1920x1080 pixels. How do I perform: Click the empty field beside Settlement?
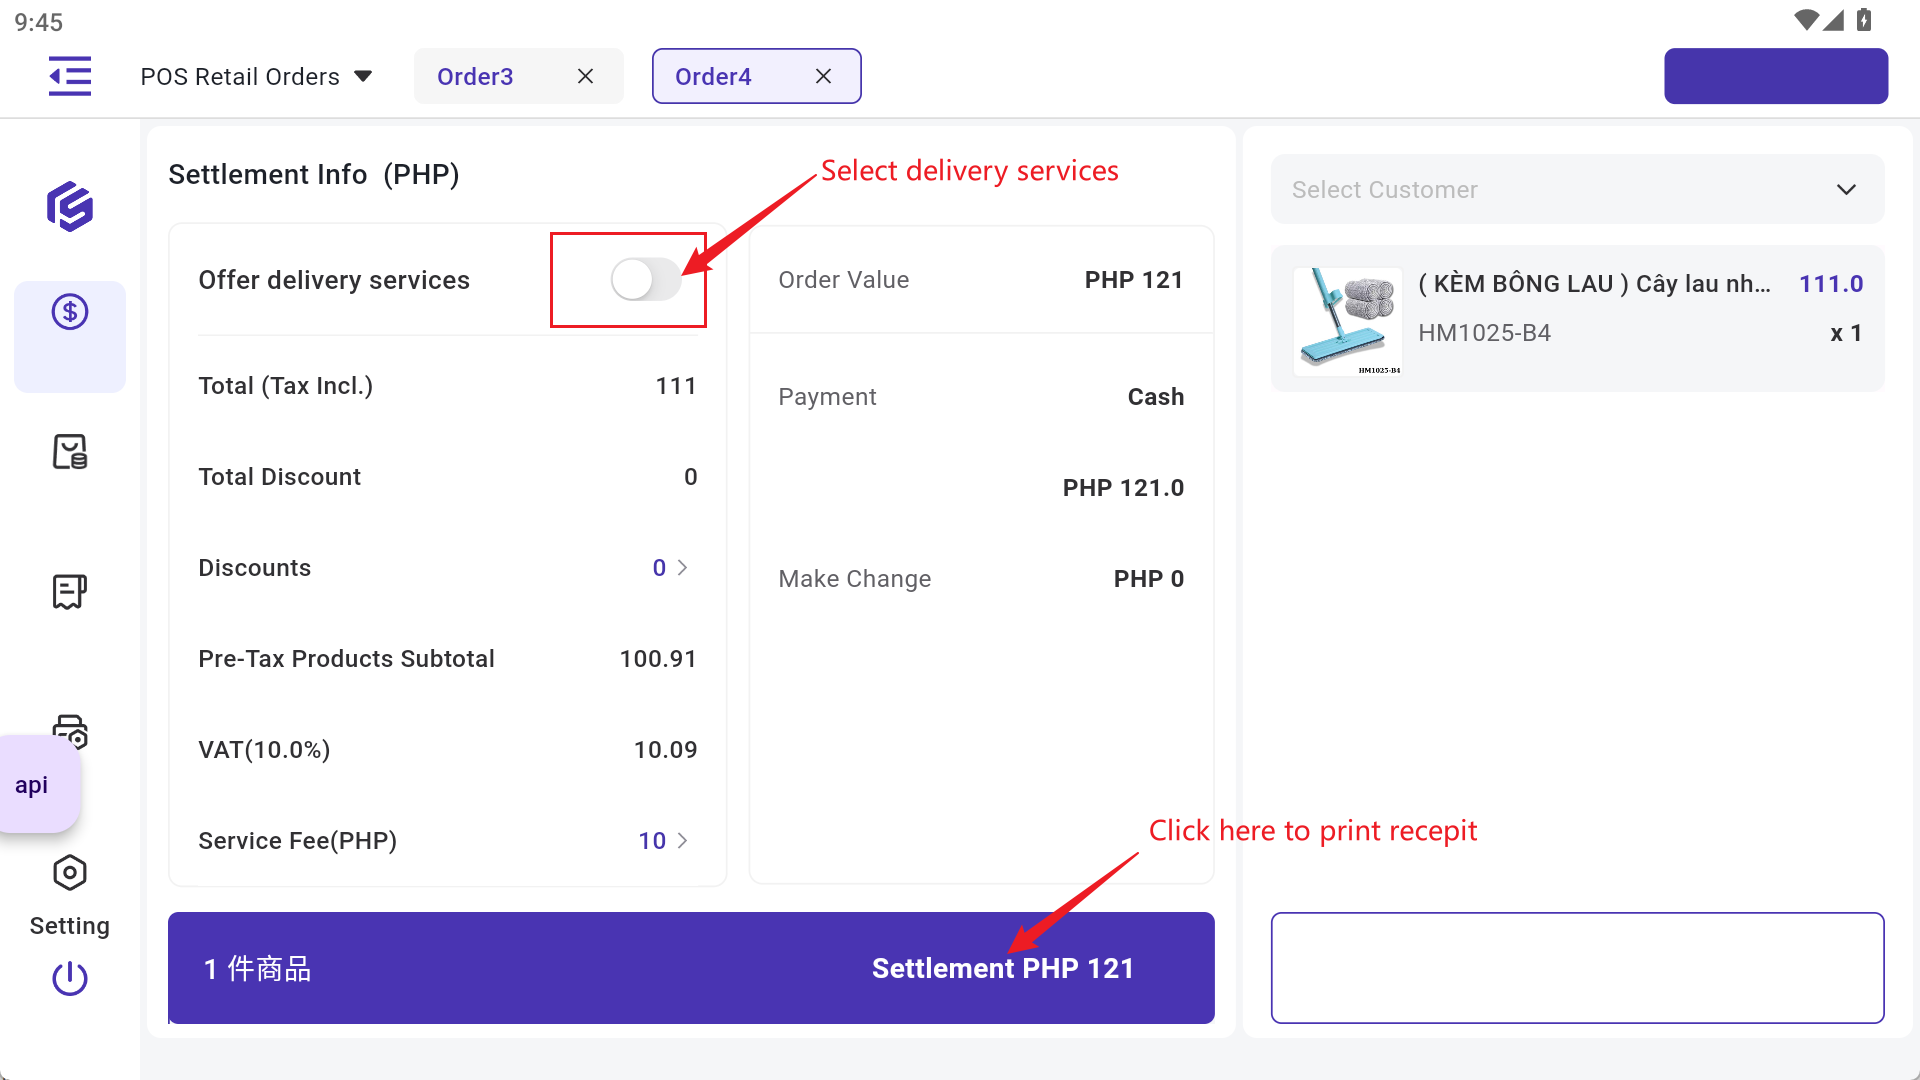coord(1577,968)
